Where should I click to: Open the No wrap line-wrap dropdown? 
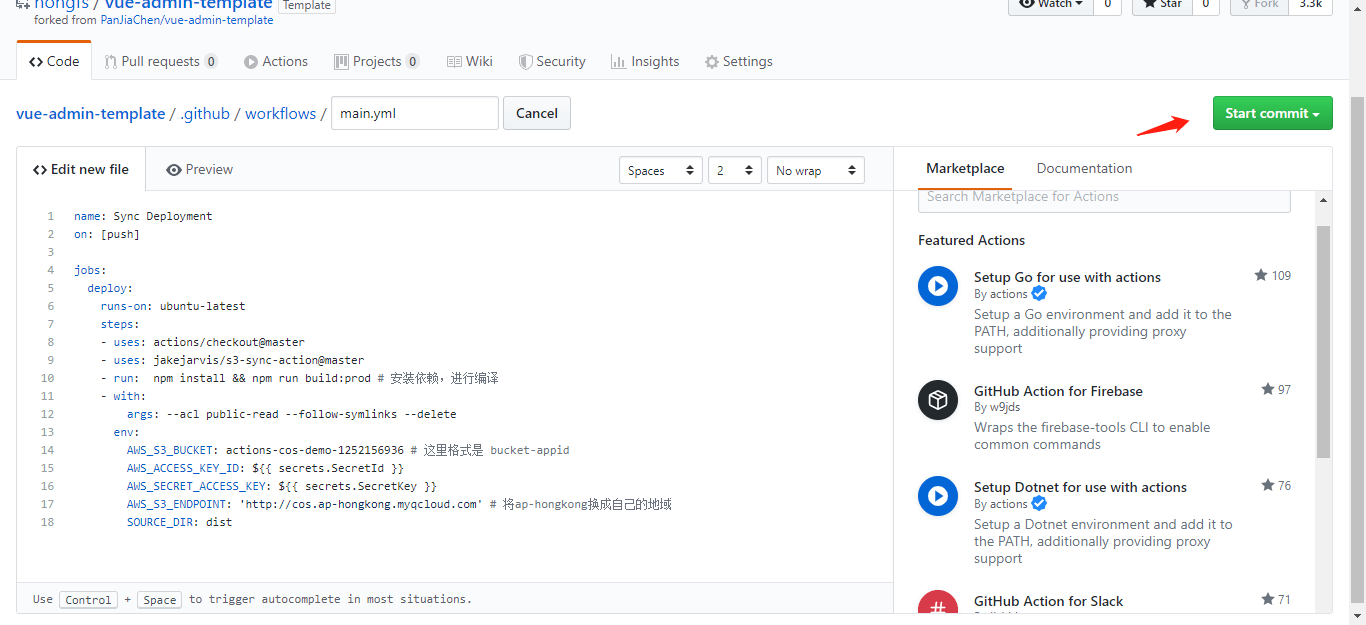(816, 171)
